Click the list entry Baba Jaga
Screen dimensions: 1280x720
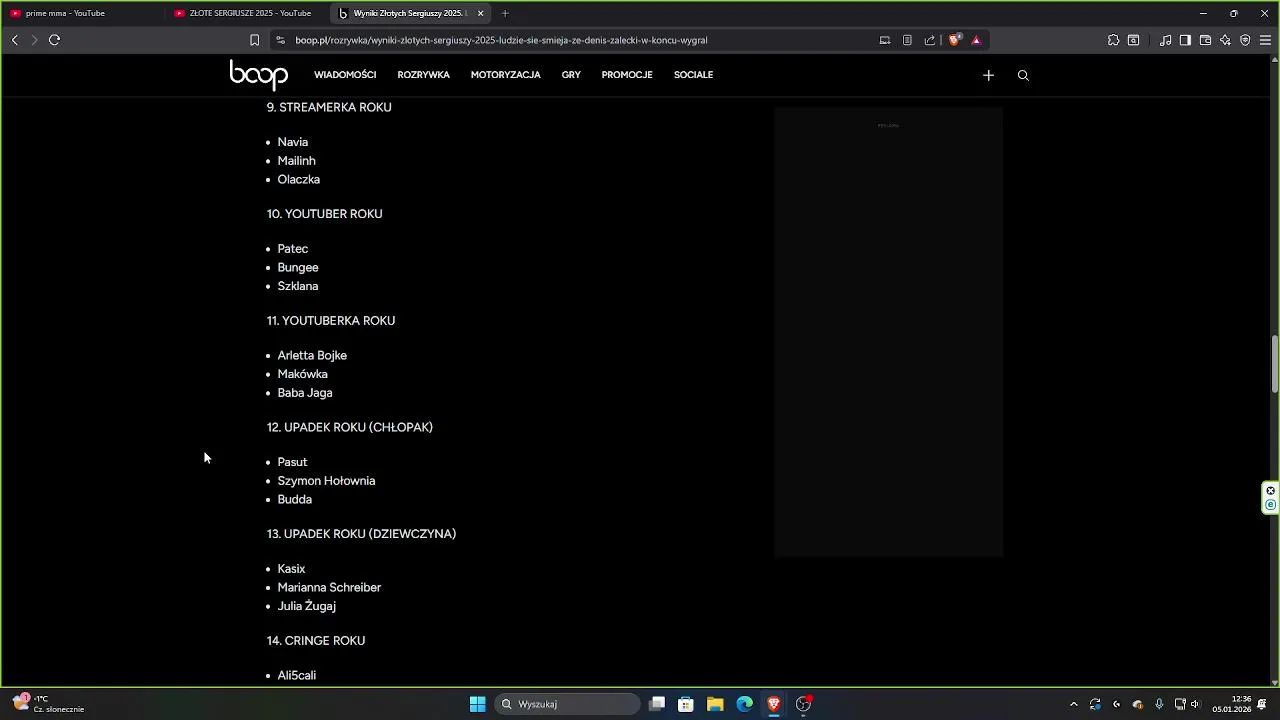pyautogui.click(x=305, y=393)
